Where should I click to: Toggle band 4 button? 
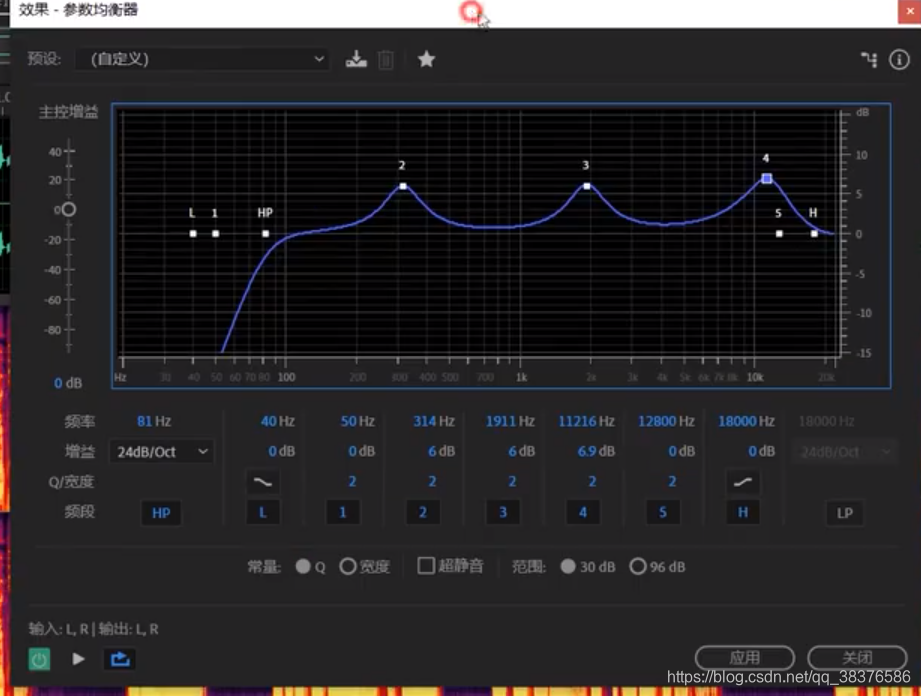[x=583, y=512]
